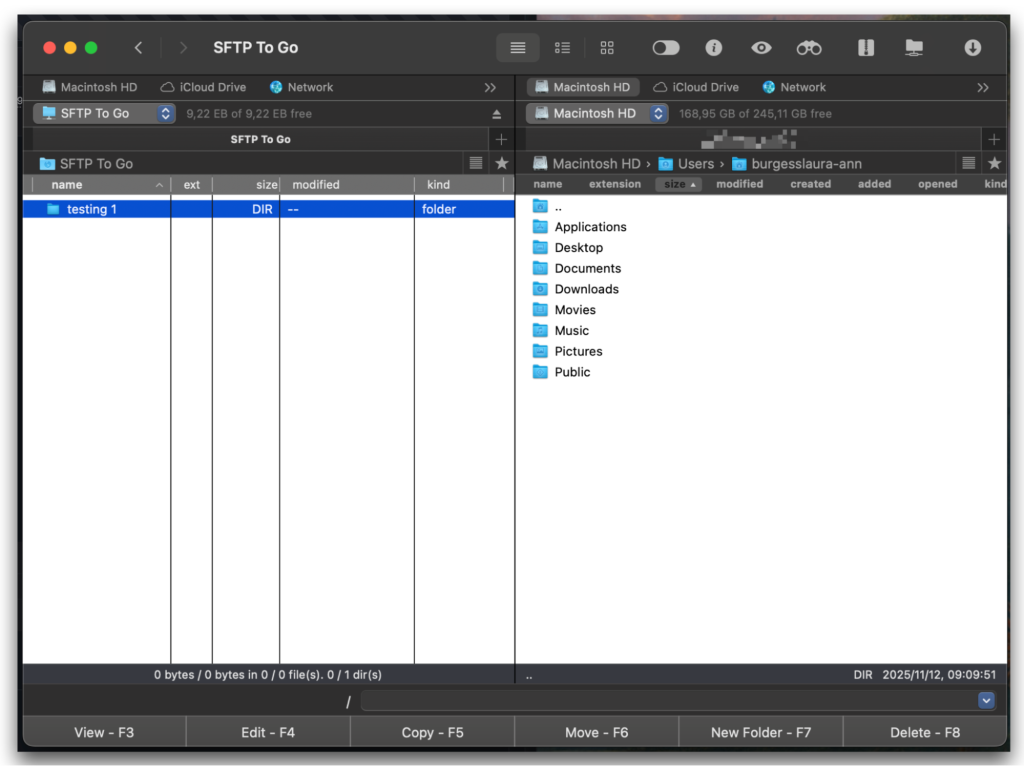
Task: Click the New Folder - F7 button
Action: [760, 733]
